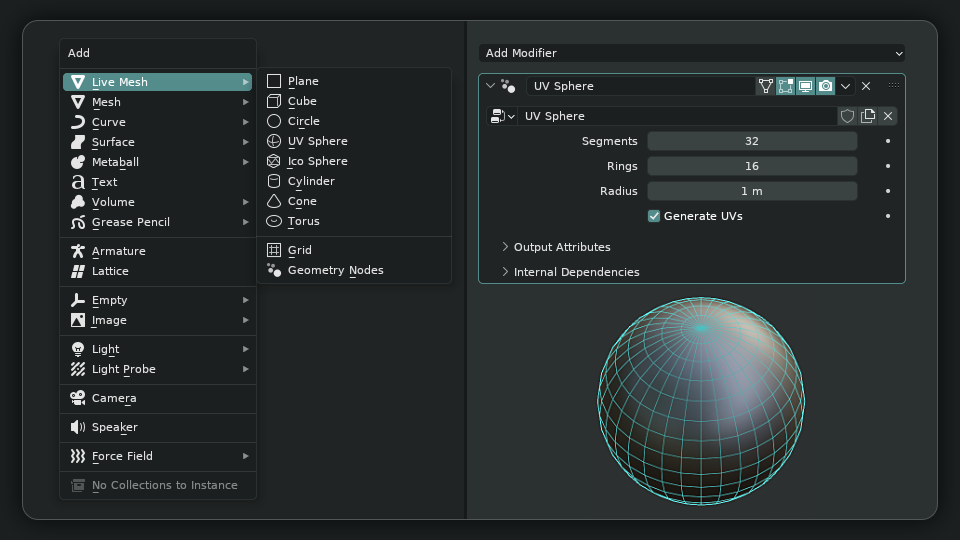Click the Lattice icon

[x=78, y=271]
